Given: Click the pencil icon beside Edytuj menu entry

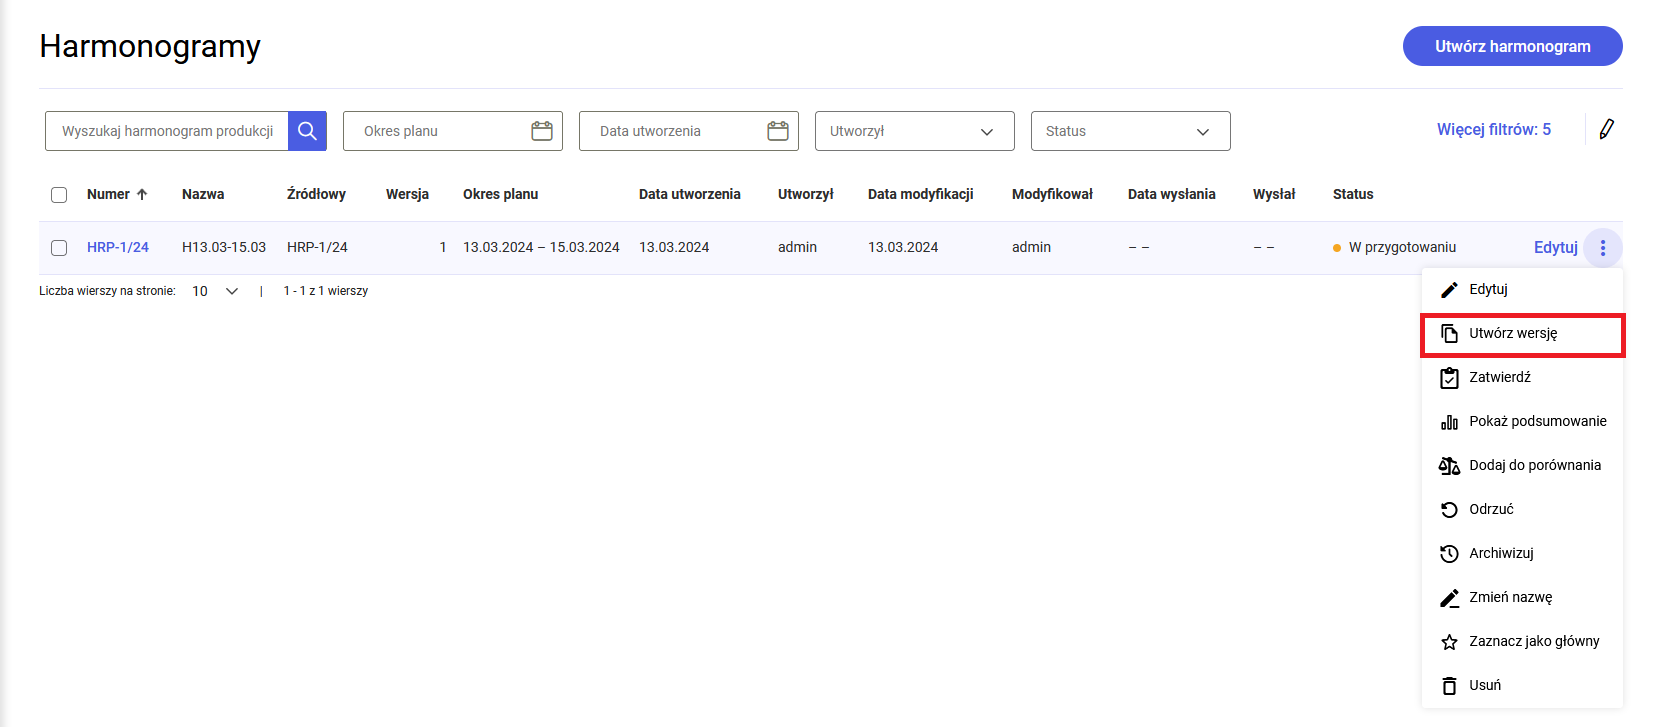Looking at the screenshot, I should pos(1449,290).
